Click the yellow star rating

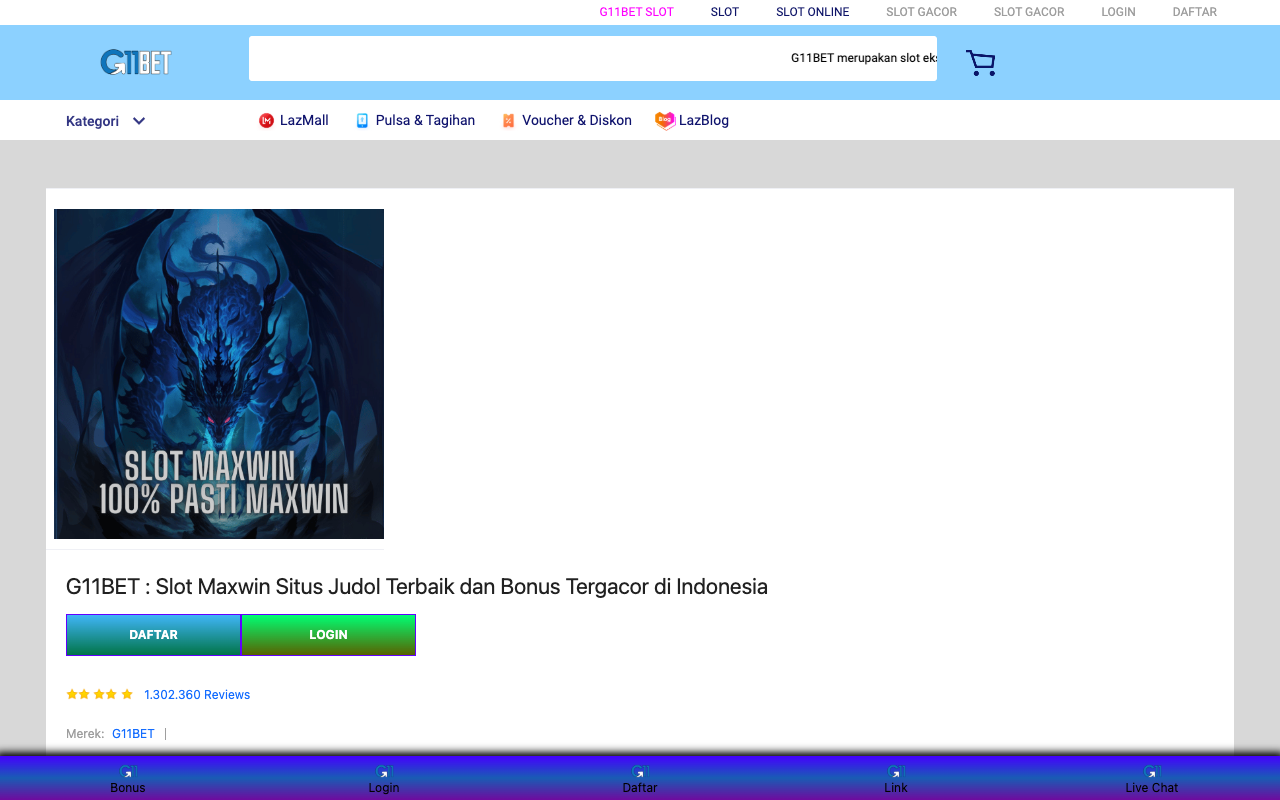click(99, 694)
